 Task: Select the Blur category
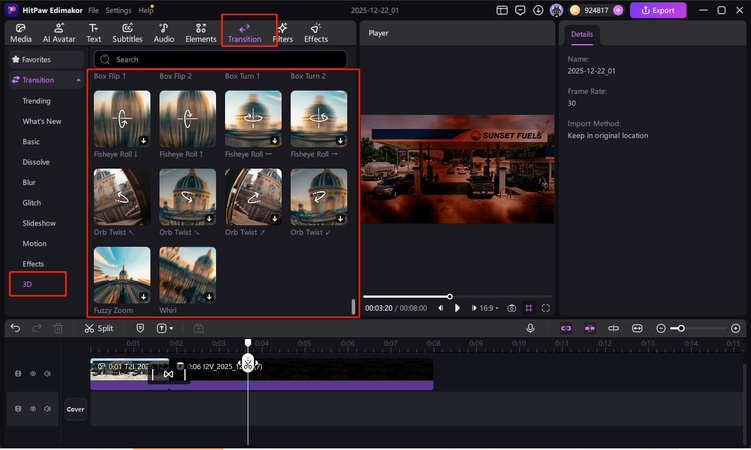29,182
